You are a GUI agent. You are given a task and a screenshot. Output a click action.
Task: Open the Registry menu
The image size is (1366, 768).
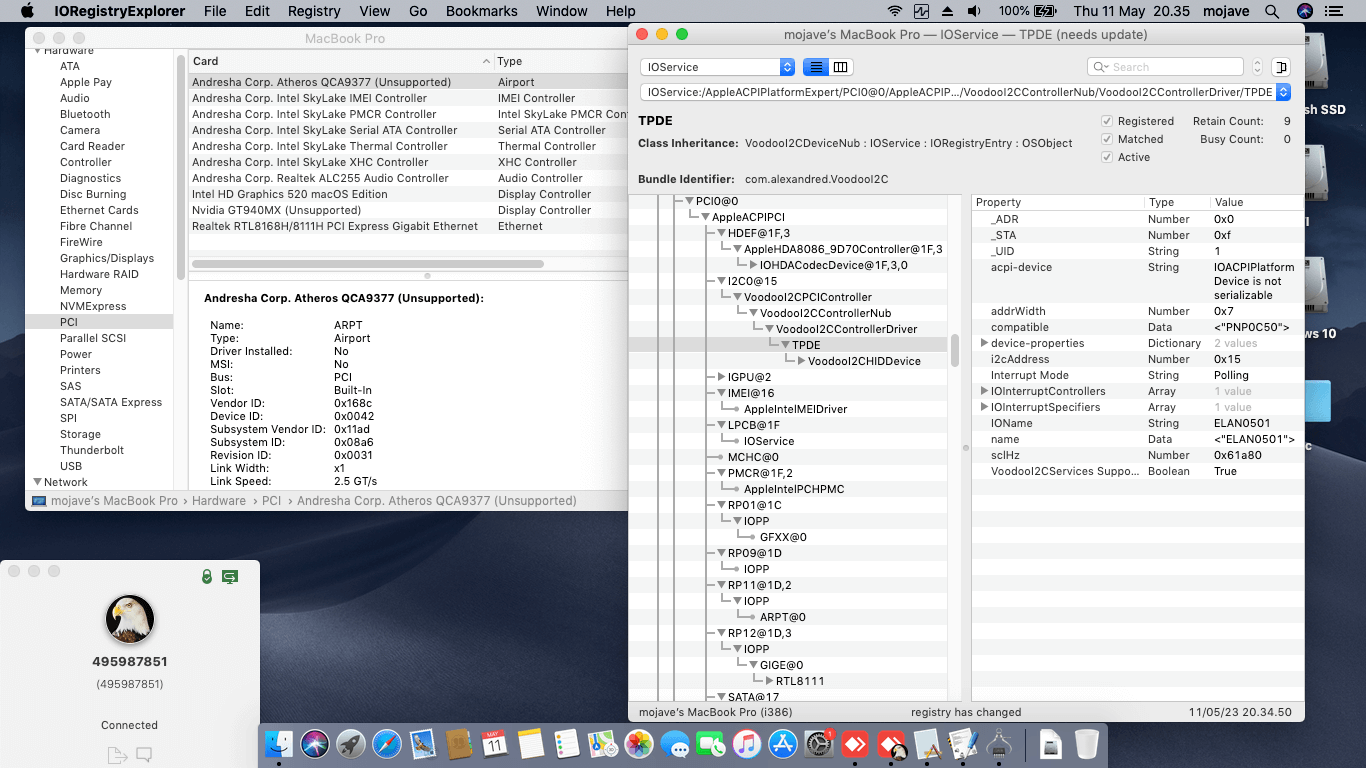click(x=314, y=11)
